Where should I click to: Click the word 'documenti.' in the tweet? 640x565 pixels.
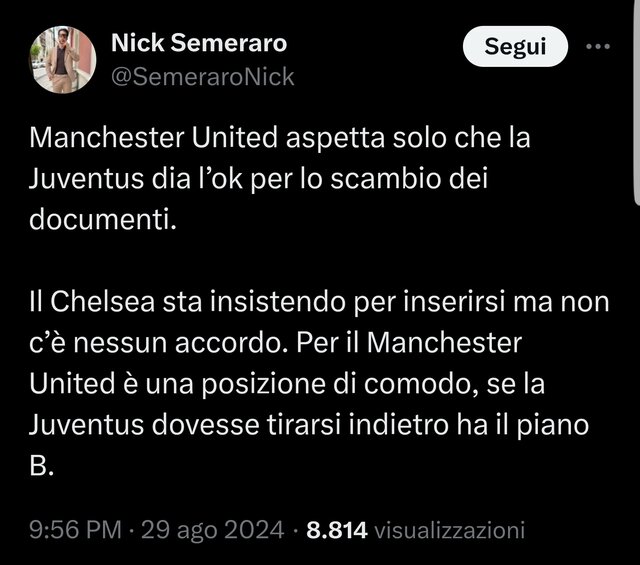(103, 220)
